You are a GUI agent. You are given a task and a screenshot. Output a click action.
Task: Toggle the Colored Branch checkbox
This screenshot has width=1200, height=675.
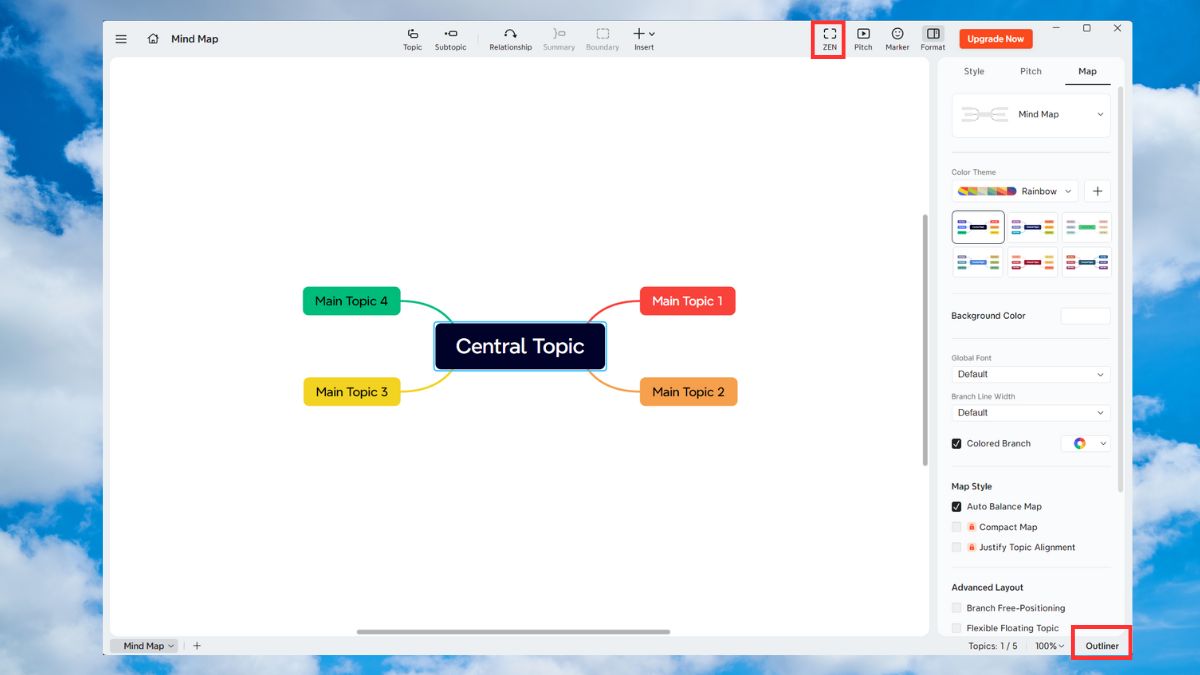pyautogui.click(x=956, y=443)
